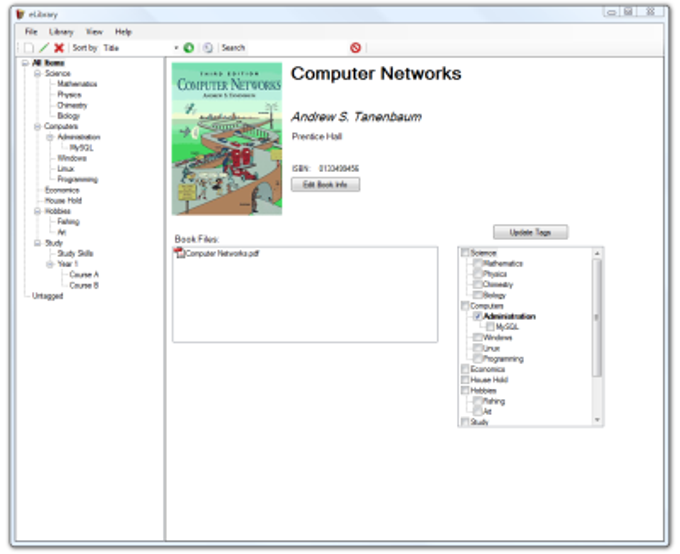Tick the Computers tag checkbox
The width and height of the screenshot is (680, 554).
[465, 306]
